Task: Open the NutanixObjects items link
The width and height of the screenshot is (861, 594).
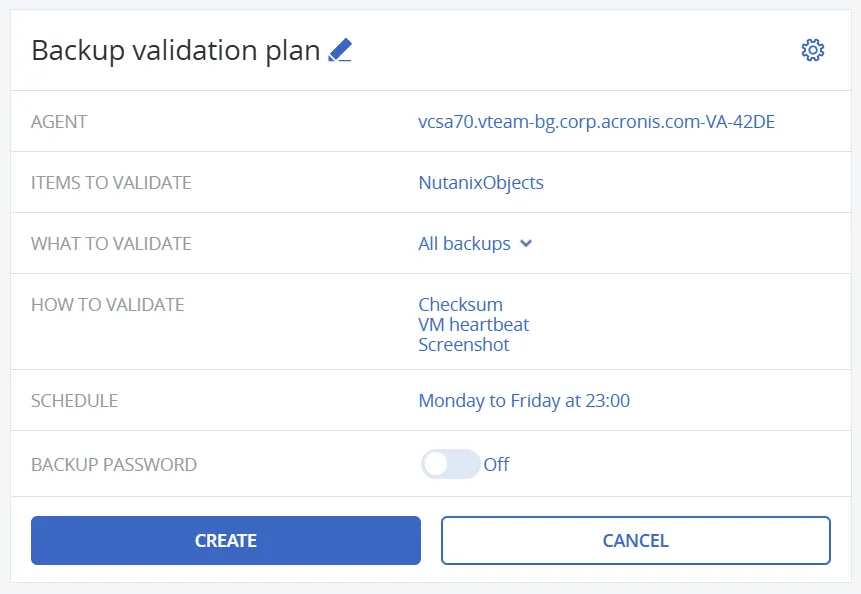Action: point(481,183)
